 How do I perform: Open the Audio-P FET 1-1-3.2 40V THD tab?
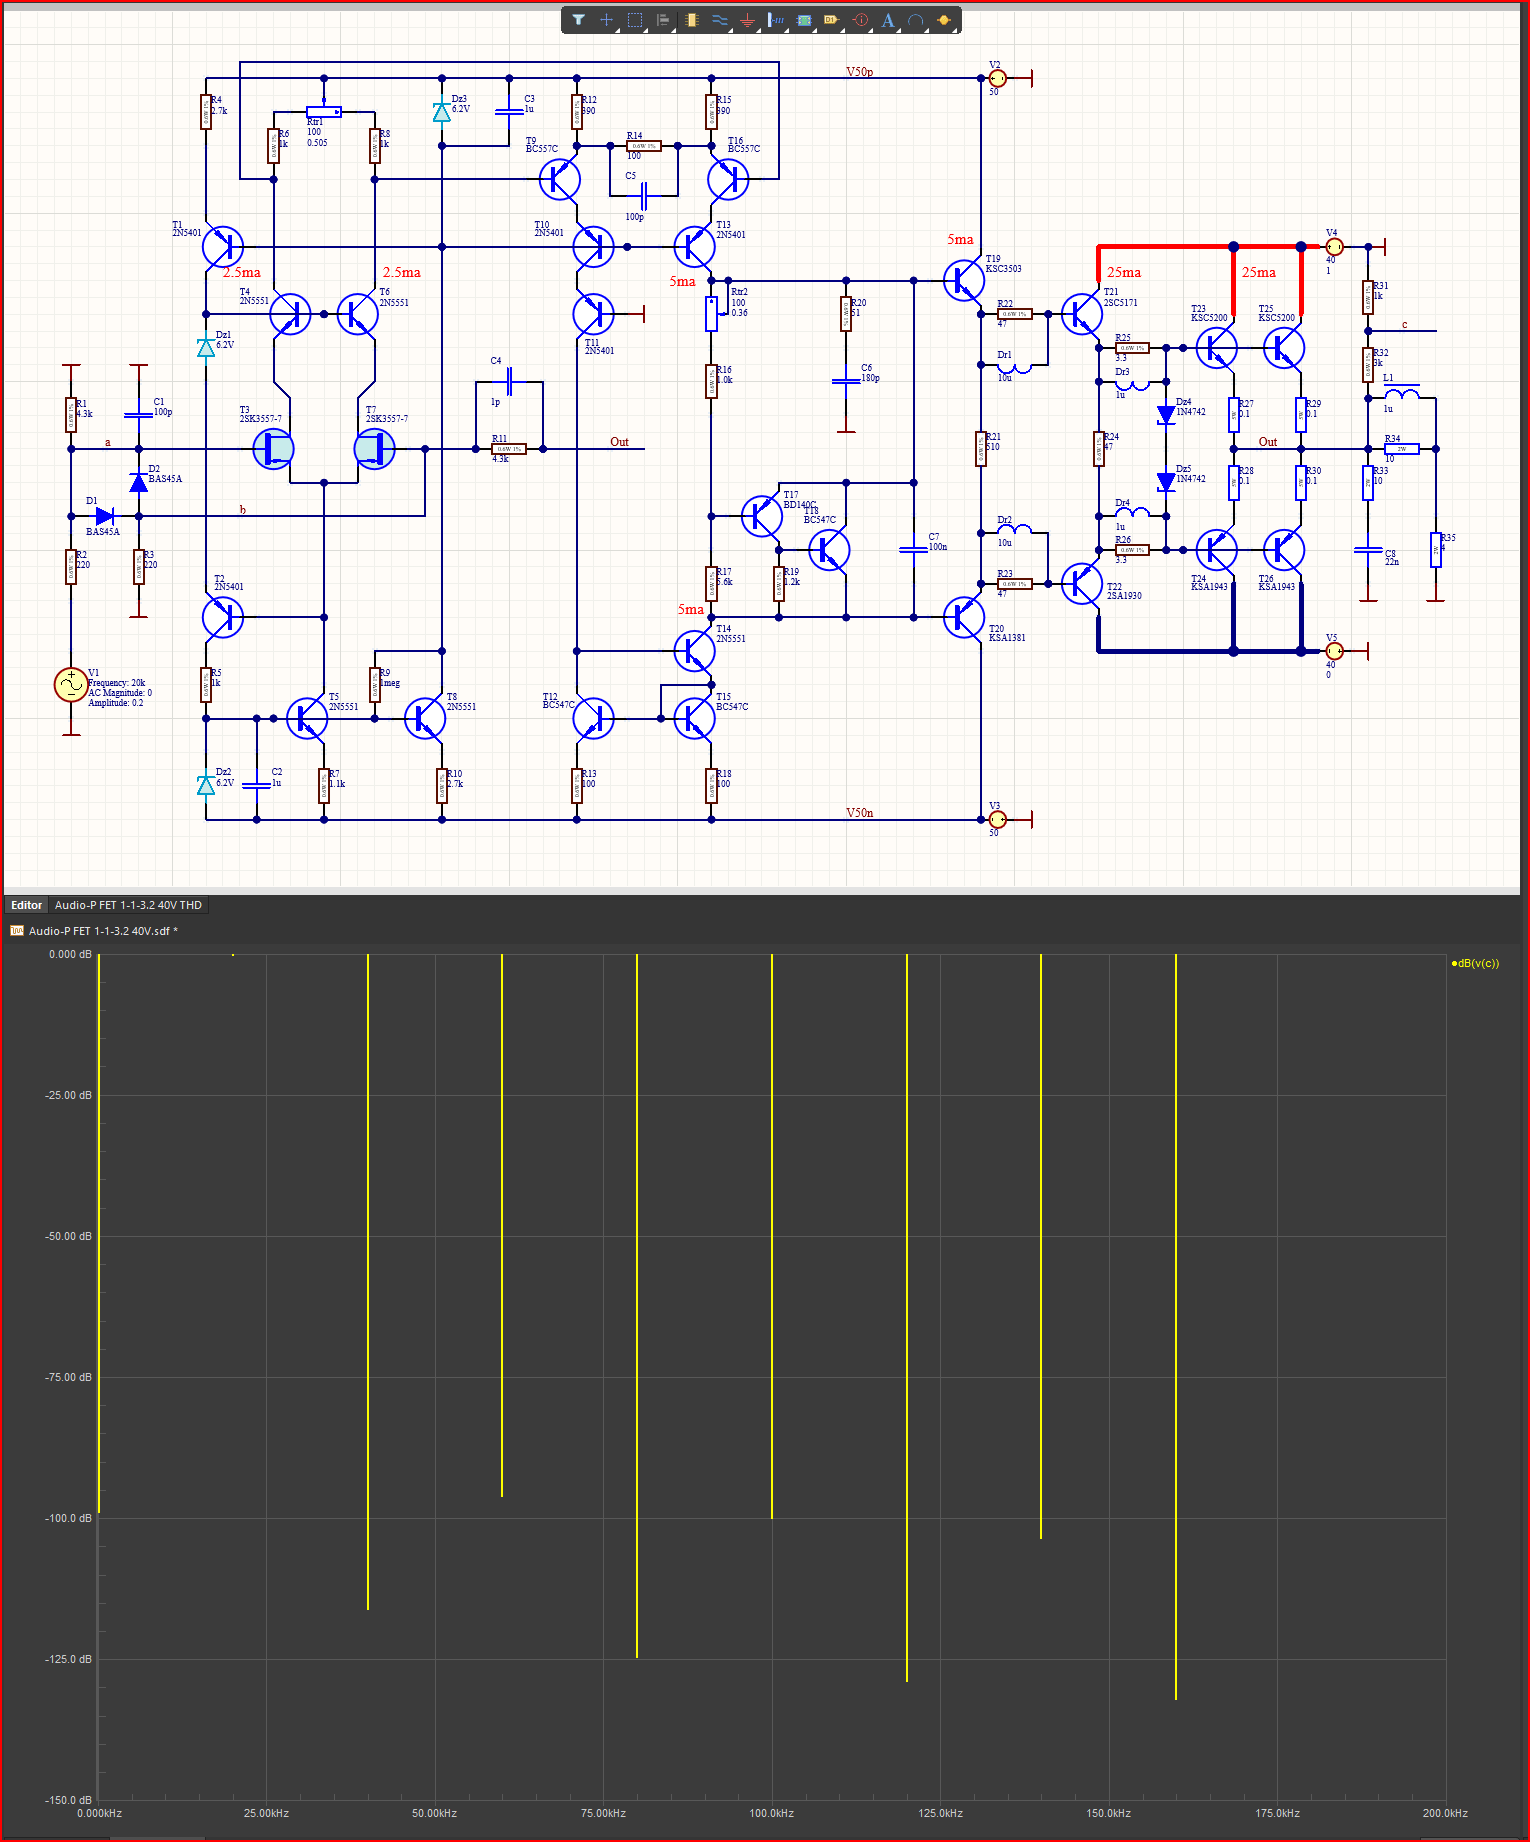pos(128,905)
